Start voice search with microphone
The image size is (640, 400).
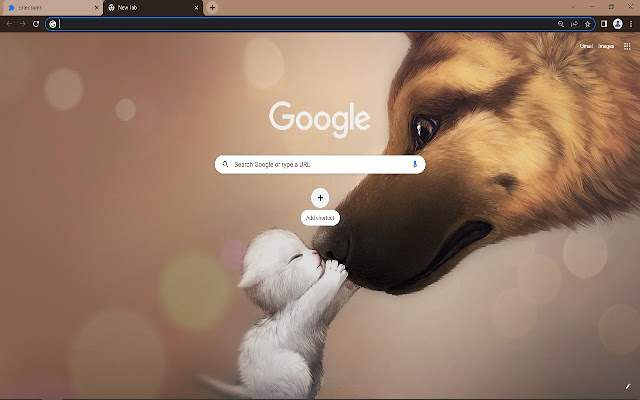[415, 164]
